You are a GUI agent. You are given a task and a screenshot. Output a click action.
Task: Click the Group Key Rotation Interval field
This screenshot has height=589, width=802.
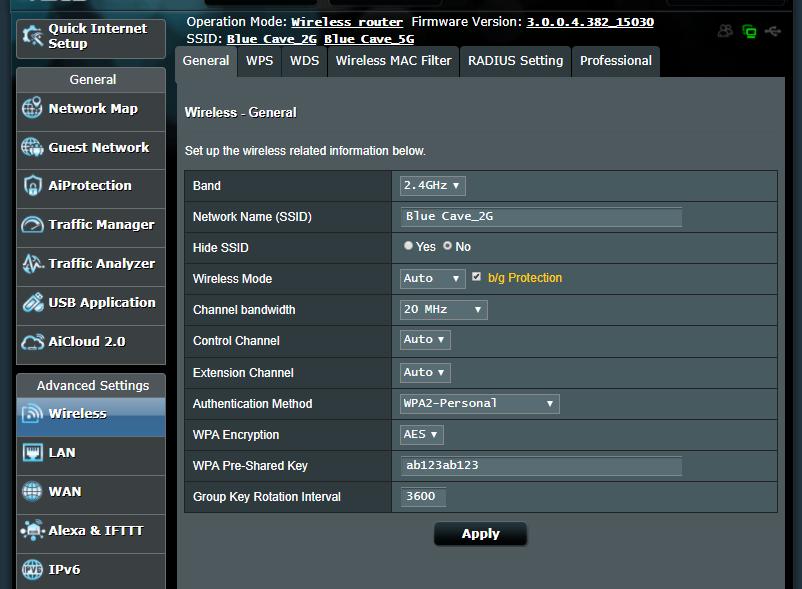pos(424,496)
